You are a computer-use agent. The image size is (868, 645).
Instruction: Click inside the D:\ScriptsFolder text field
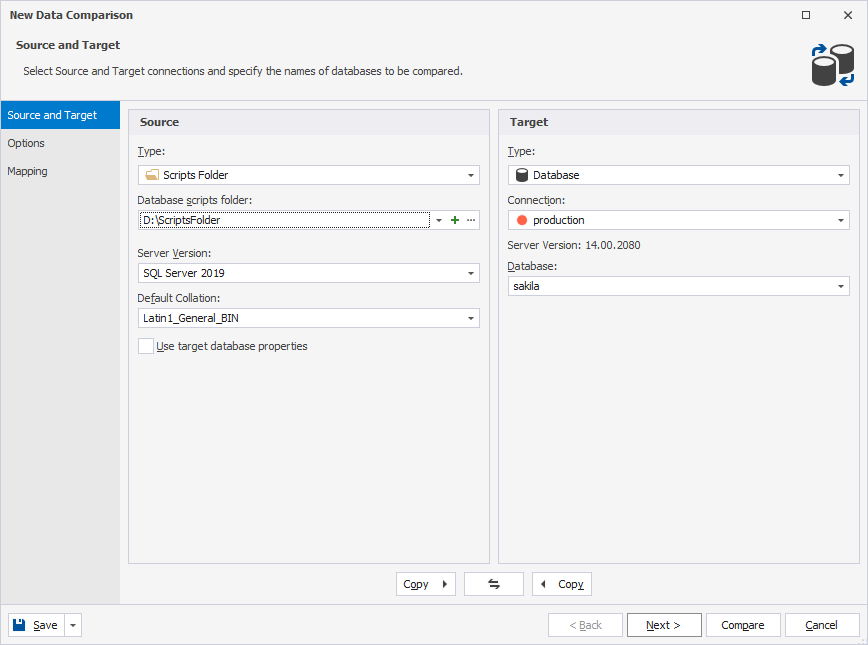tap(280, 219)
